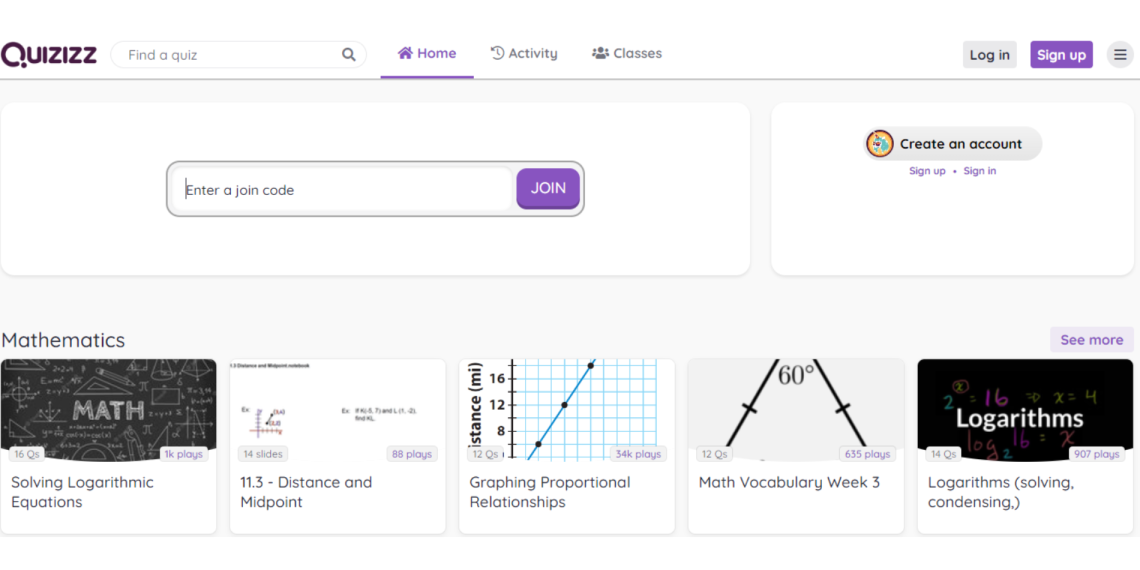Focus the Find a quiz search field
The width and height of the screenshot is (1140, 570).
[230, 55]
